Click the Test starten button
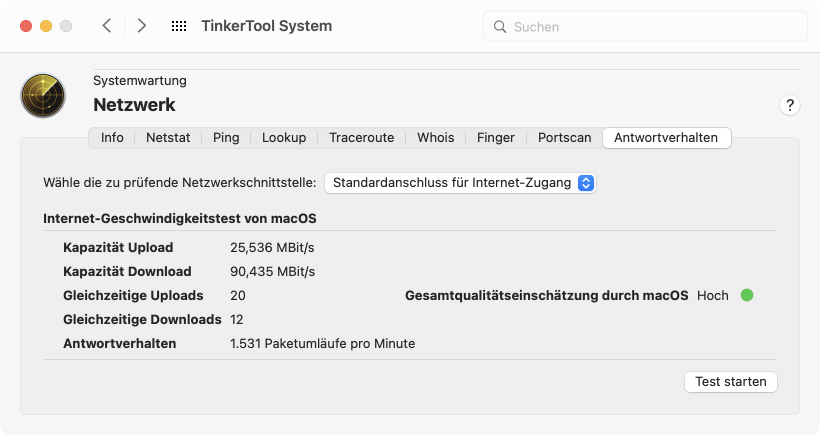This screenshot has width=820, height=435. coord(731,382)
